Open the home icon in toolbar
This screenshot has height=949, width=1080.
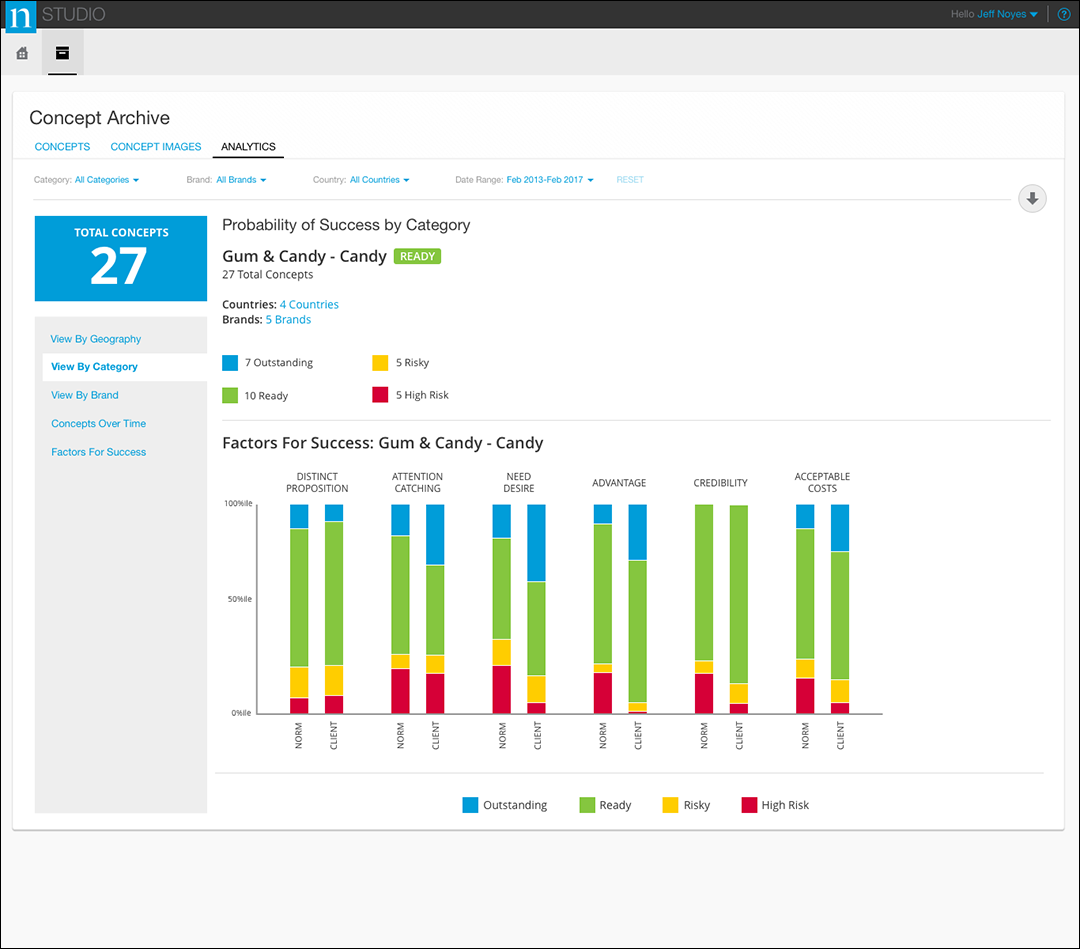[x=22, y=53]
